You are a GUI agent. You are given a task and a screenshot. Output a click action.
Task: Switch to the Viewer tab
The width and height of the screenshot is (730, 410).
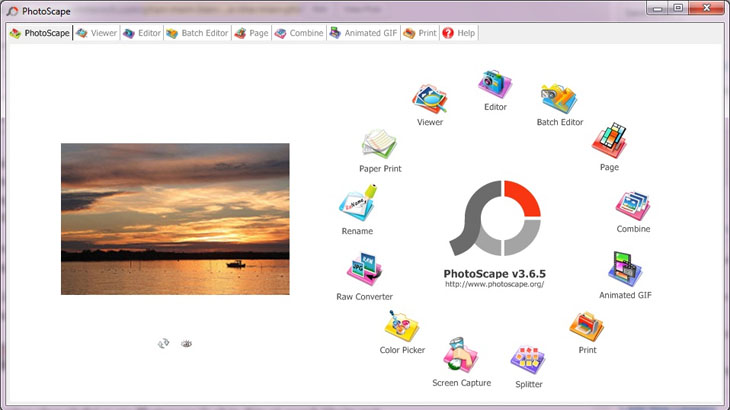coord(97,33)
